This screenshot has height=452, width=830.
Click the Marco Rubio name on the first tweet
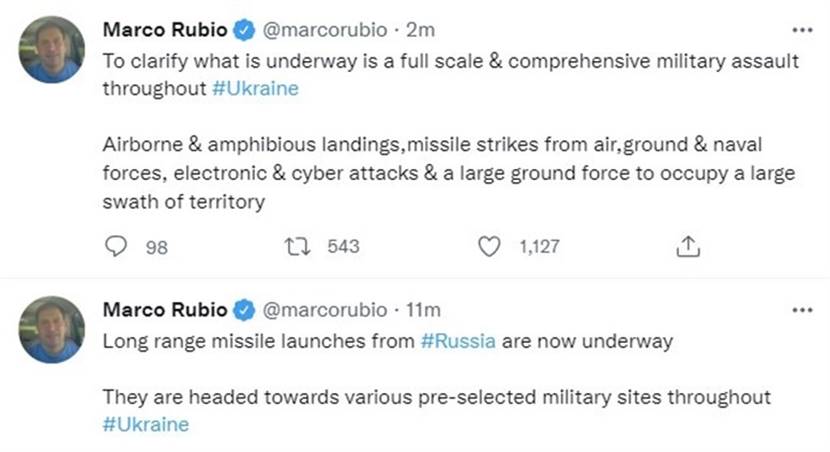[164, 31]
